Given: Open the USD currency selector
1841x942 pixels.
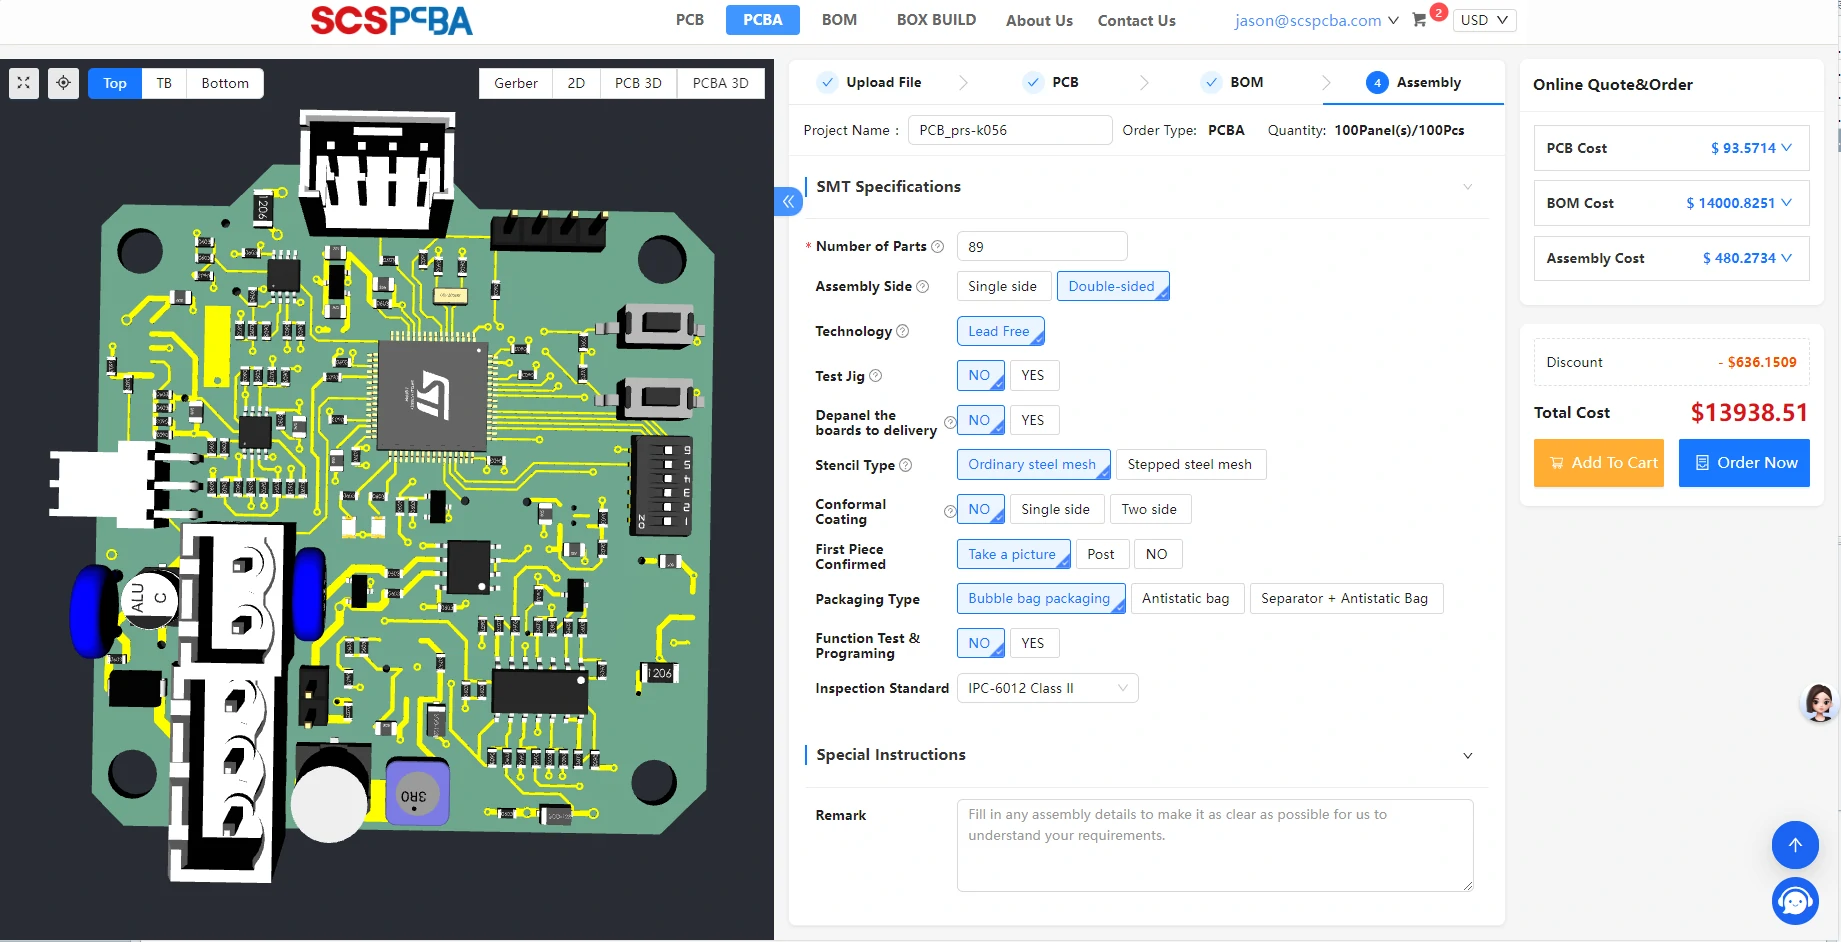Looking at the screenshot, I should 1484,20.
